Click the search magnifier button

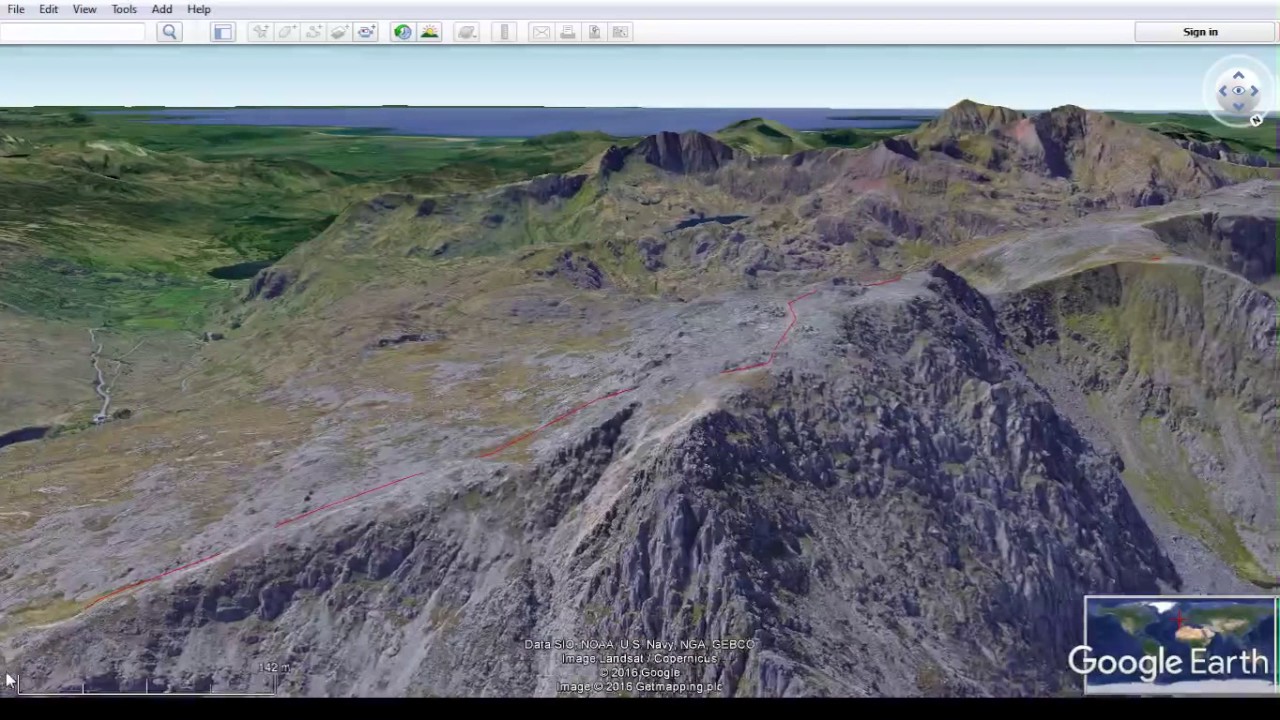point(169,32)
